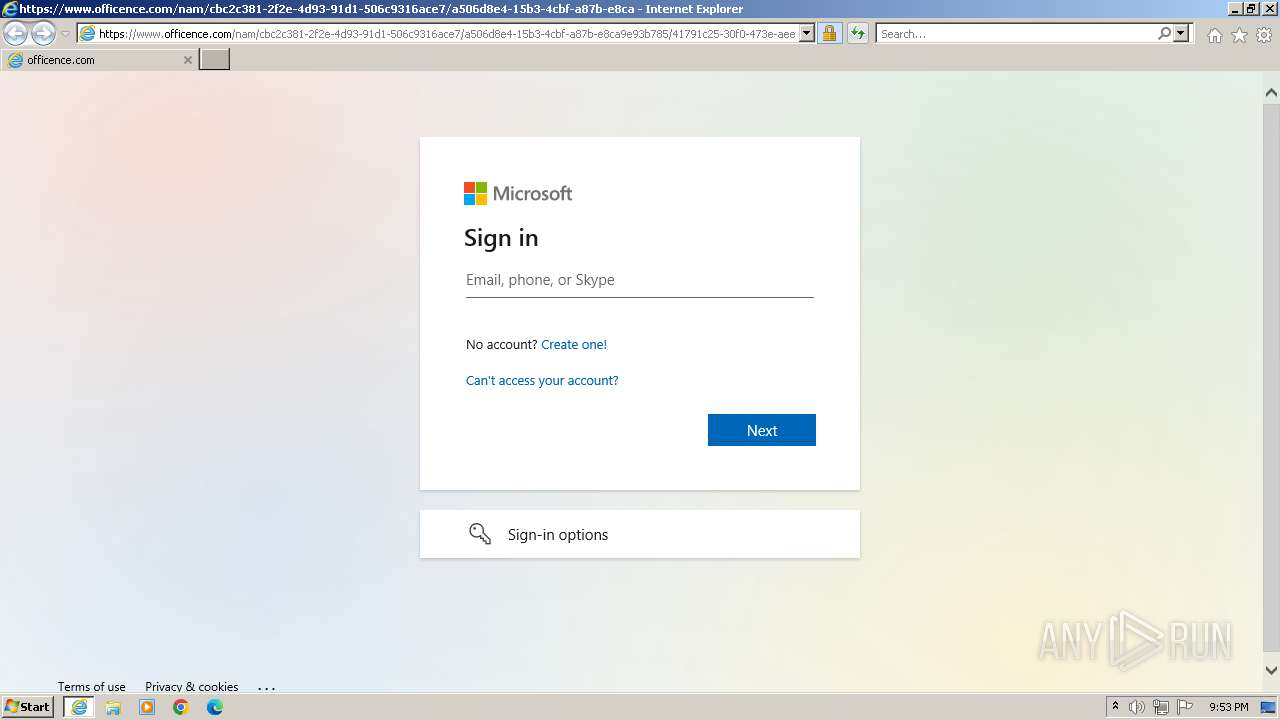The height and width of the screenshot is (720, 1280).
Task: Click the Microsoft logo
Action: coord(518,193)
